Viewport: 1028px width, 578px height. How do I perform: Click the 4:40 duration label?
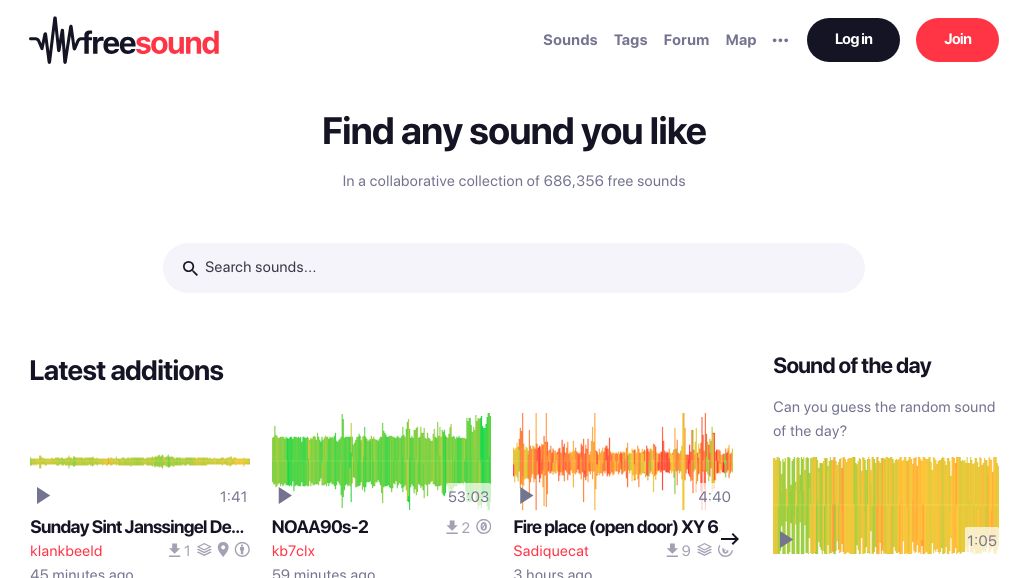[714, 497]
